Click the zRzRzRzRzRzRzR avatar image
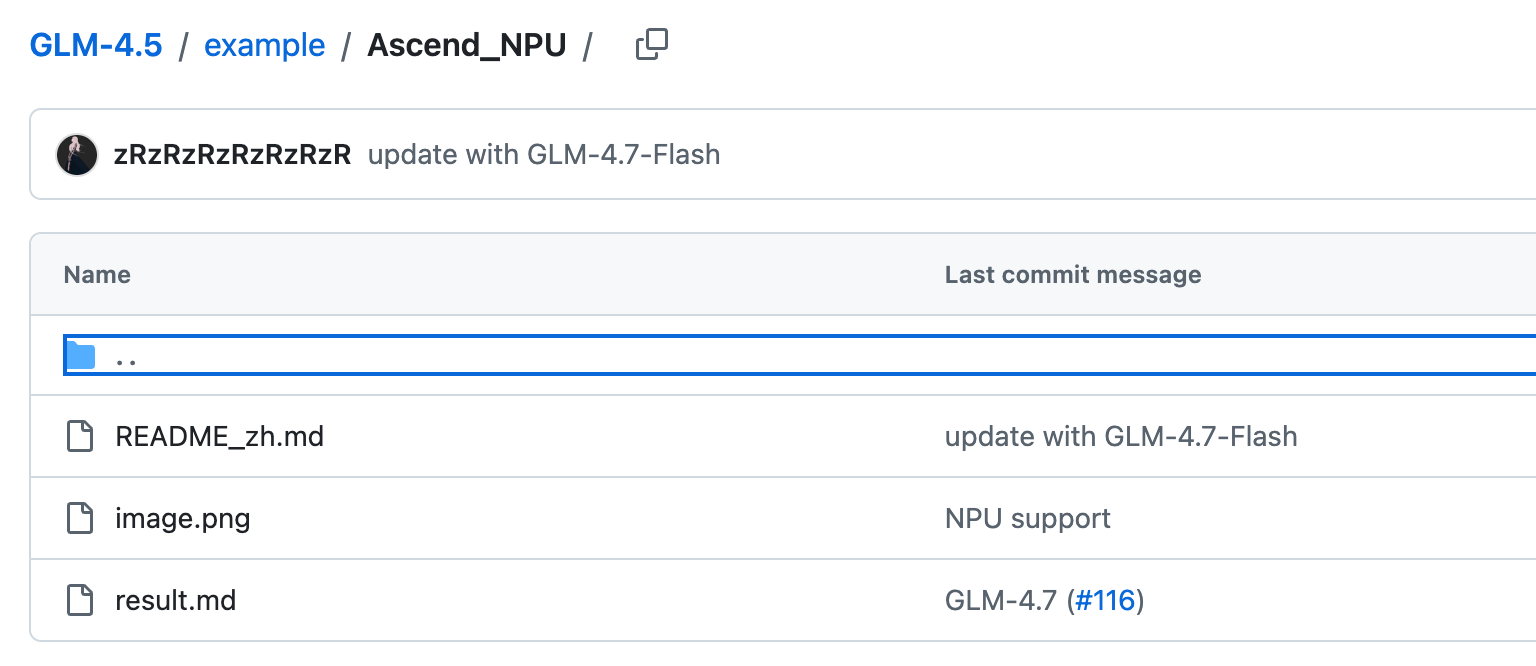Image resolution: width=1536 pixels, height=666 pixels. [77, 155]
